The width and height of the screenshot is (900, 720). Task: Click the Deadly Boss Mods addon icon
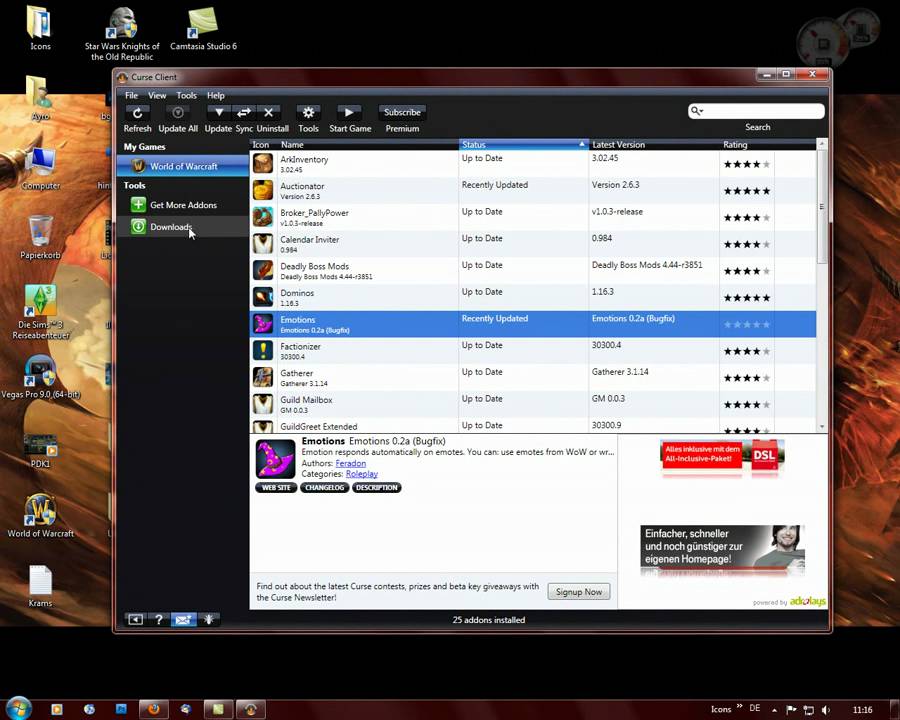coord(263,270)
